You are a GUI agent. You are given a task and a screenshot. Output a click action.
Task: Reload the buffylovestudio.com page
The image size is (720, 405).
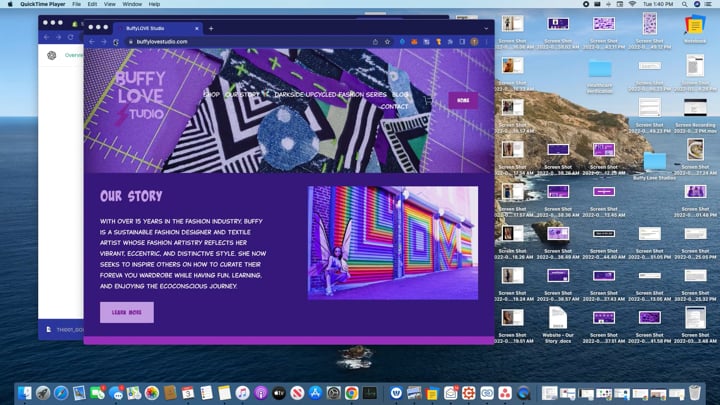pos(116,42)
